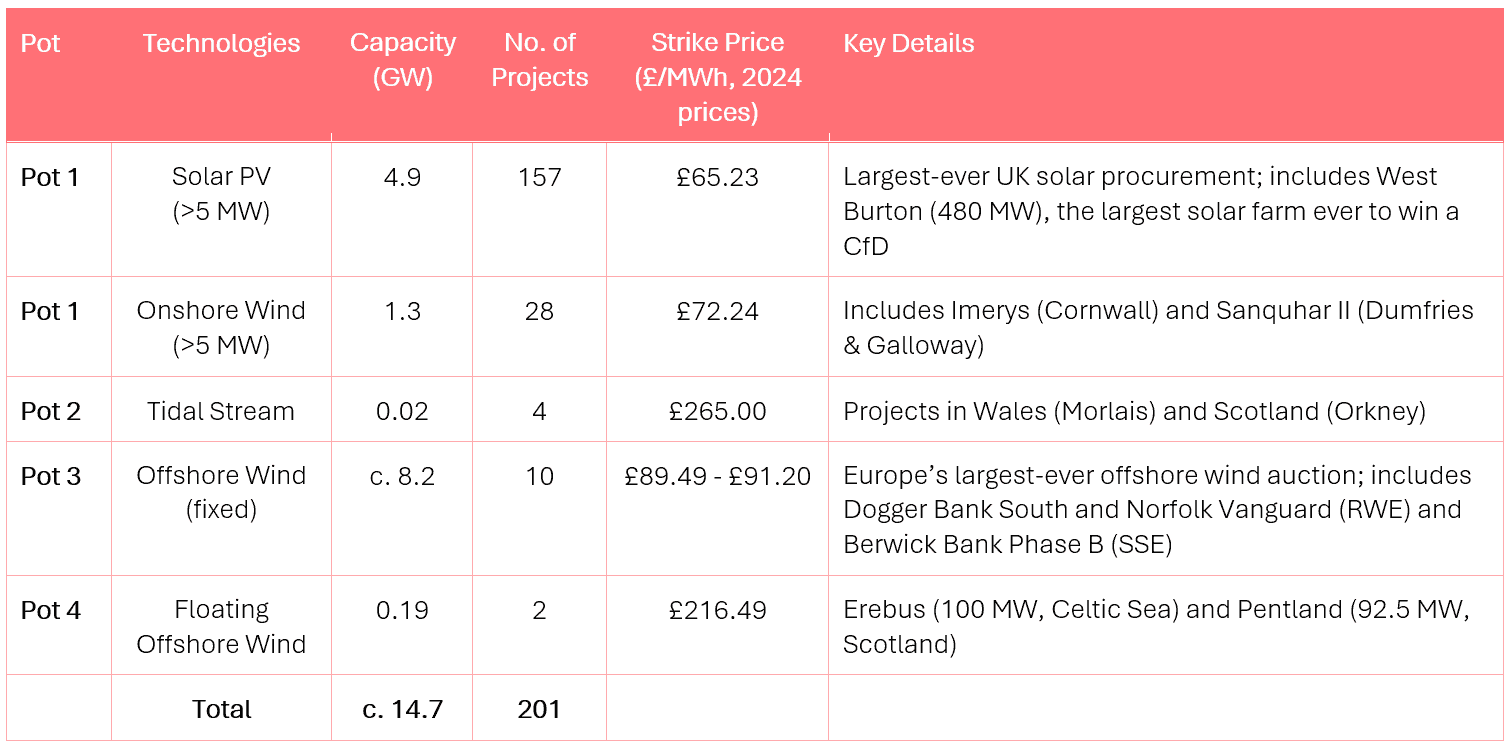1508x747 pixels.
Task: Click the No. of Projects header
Action: coord(539,60)
